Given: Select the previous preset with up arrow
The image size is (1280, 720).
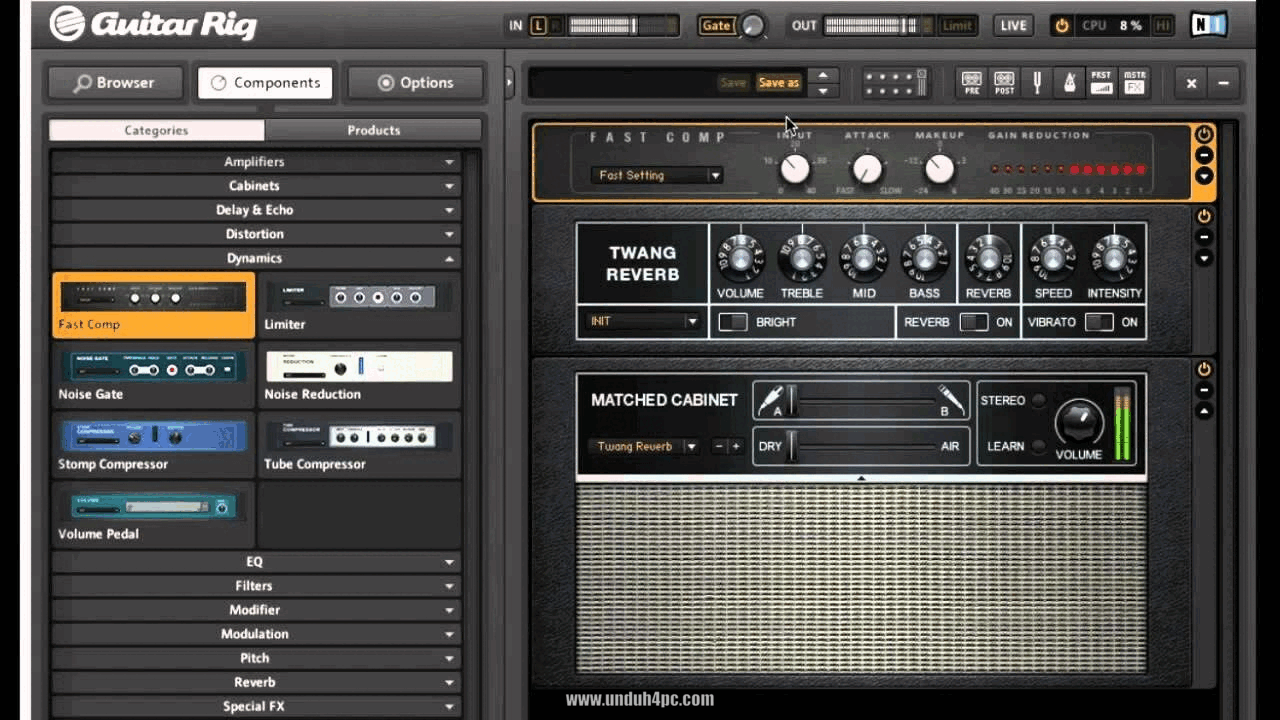Looking at the screenshot, I should click(x=823, y=75).
